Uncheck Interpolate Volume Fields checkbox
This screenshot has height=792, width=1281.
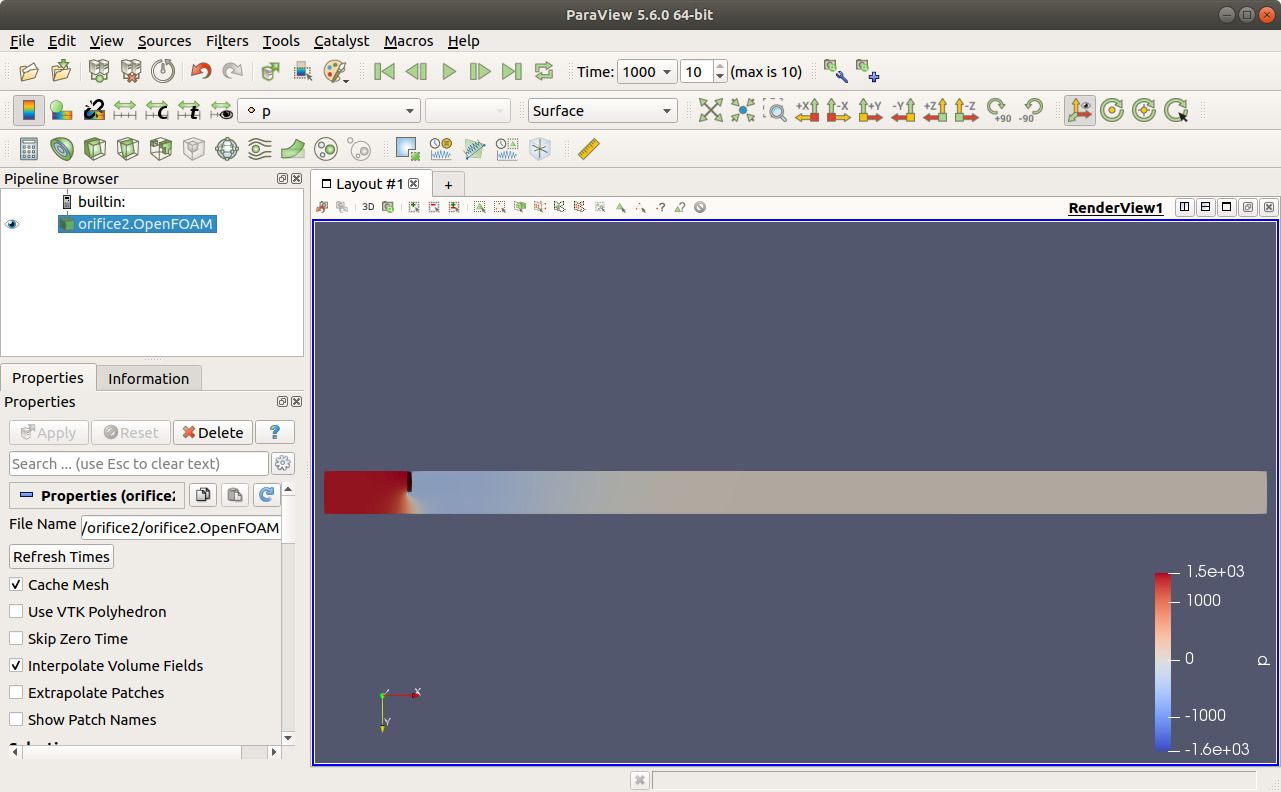coord(16,665)
